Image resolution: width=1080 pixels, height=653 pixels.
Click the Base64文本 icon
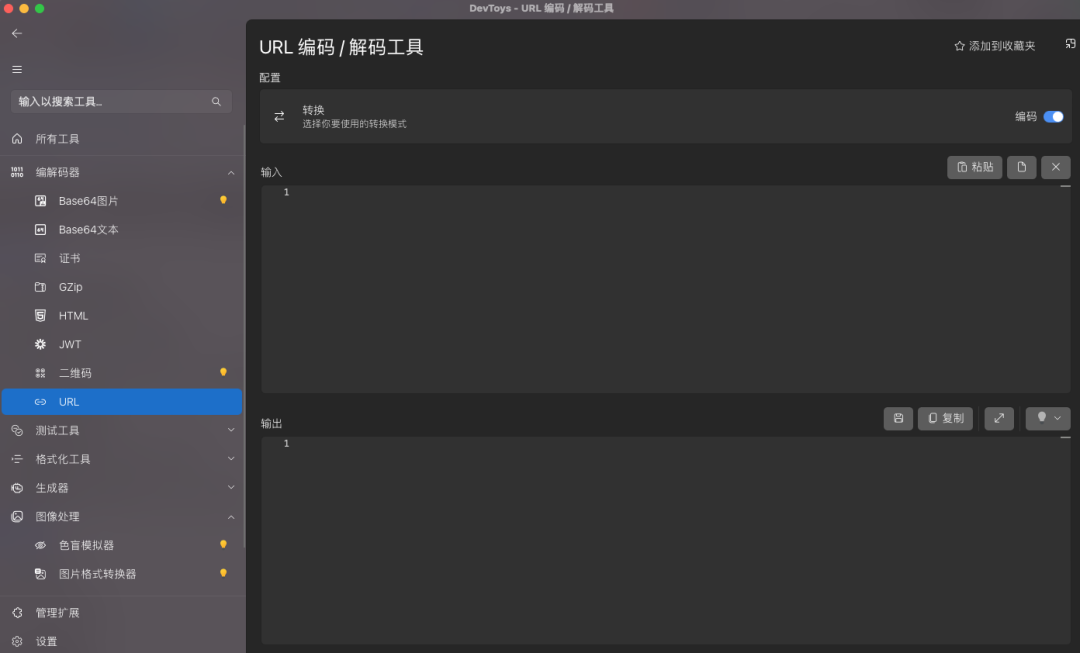tap(41, 230)
